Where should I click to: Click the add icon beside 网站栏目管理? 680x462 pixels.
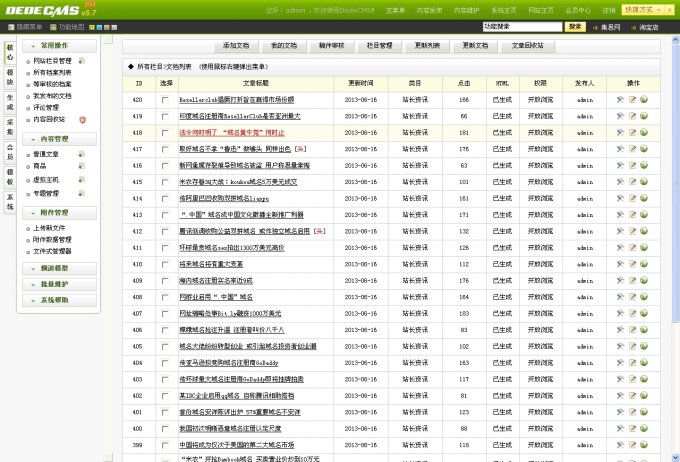[x=82, y=61]
